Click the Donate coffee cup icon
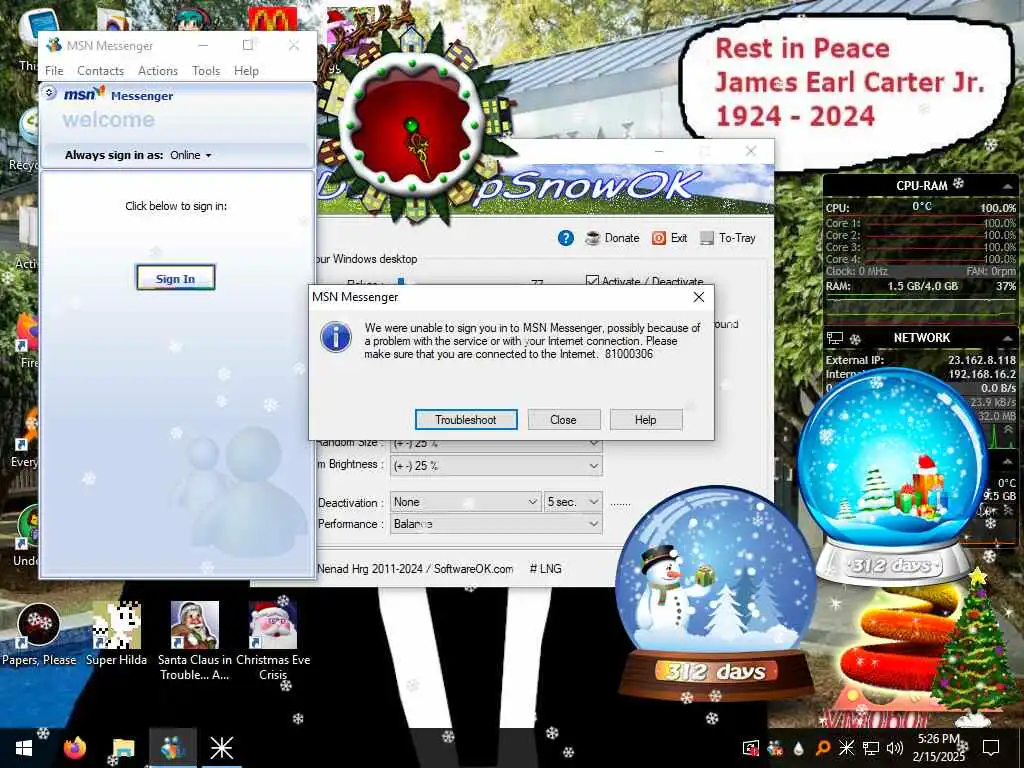The height and width of the screenshot is (768, 1024). pyautogui.click(x=592, y=238)
